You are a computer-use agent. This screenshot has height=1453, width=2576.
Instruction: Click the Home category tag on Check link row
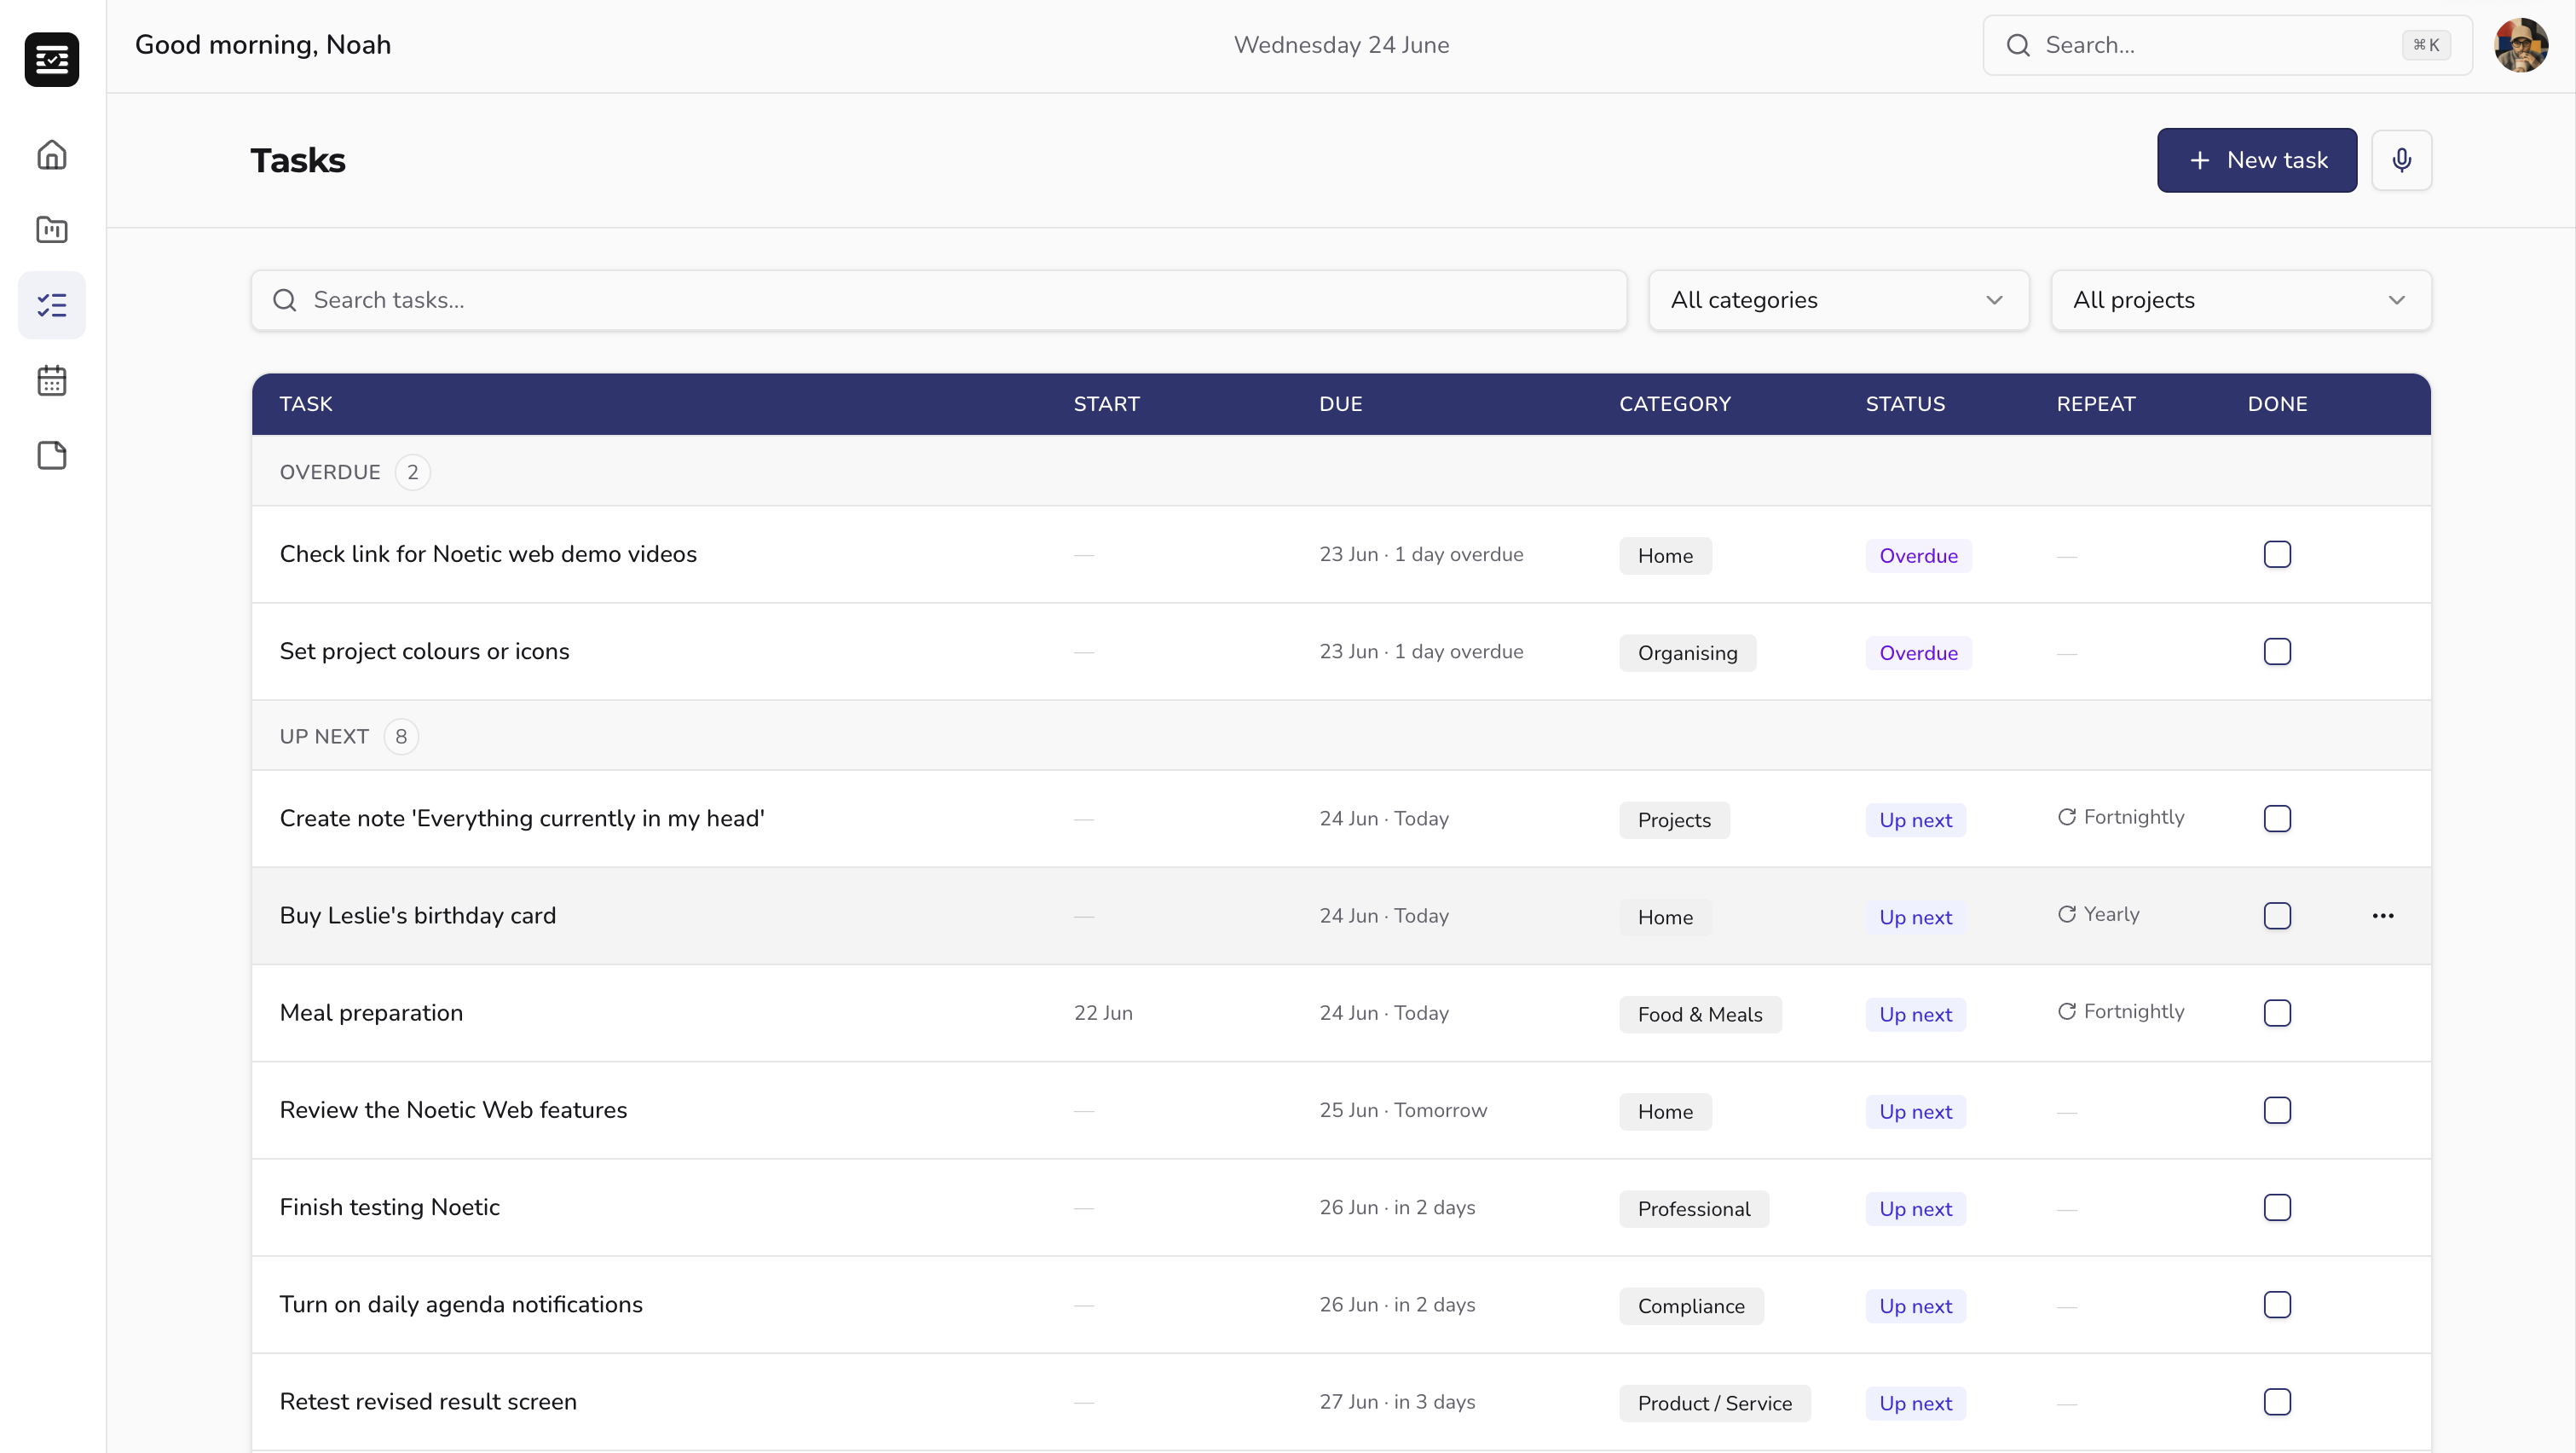(x=1665, y=555)
